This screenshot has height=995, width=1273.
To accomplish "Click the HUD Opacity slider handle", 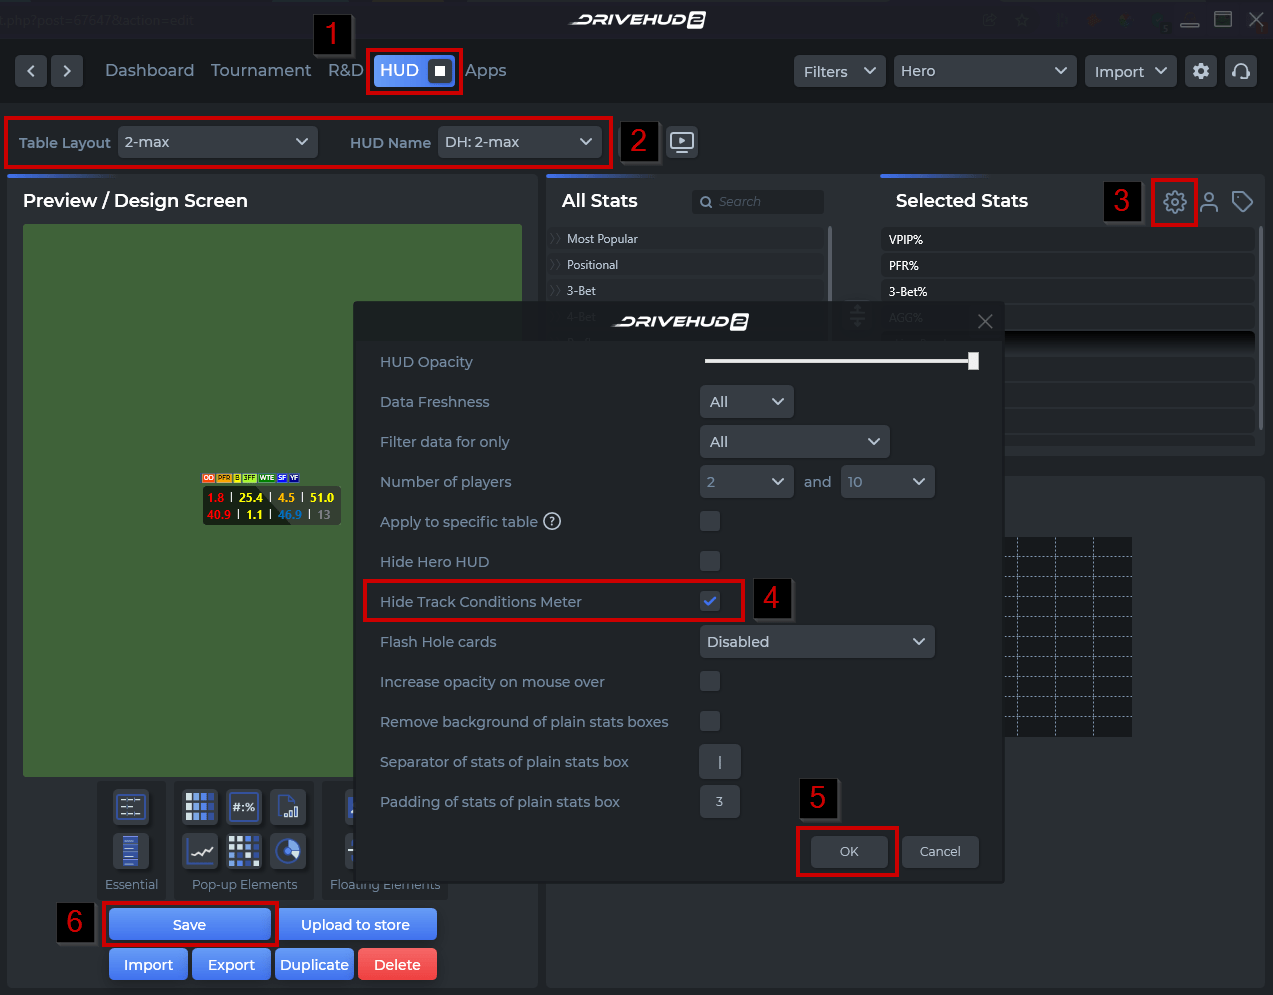I will pos(973,361).
